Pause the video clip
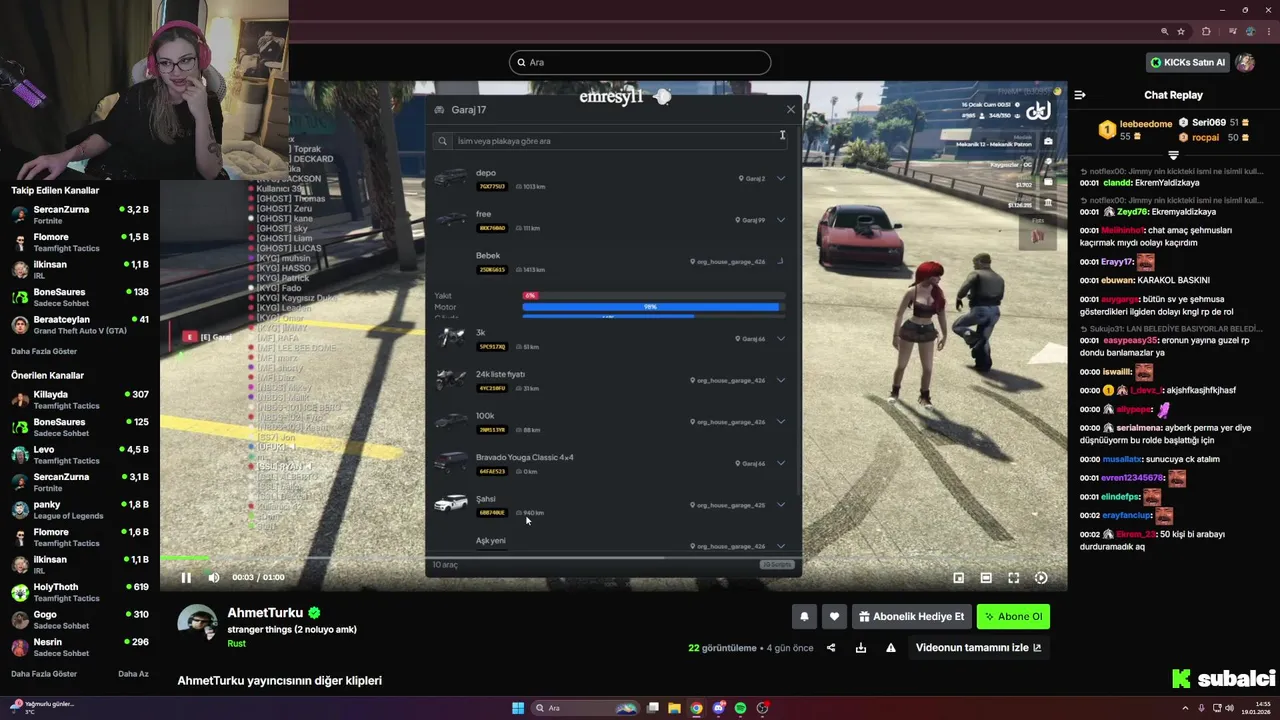1280x720 pixels. tap(186, 577)
